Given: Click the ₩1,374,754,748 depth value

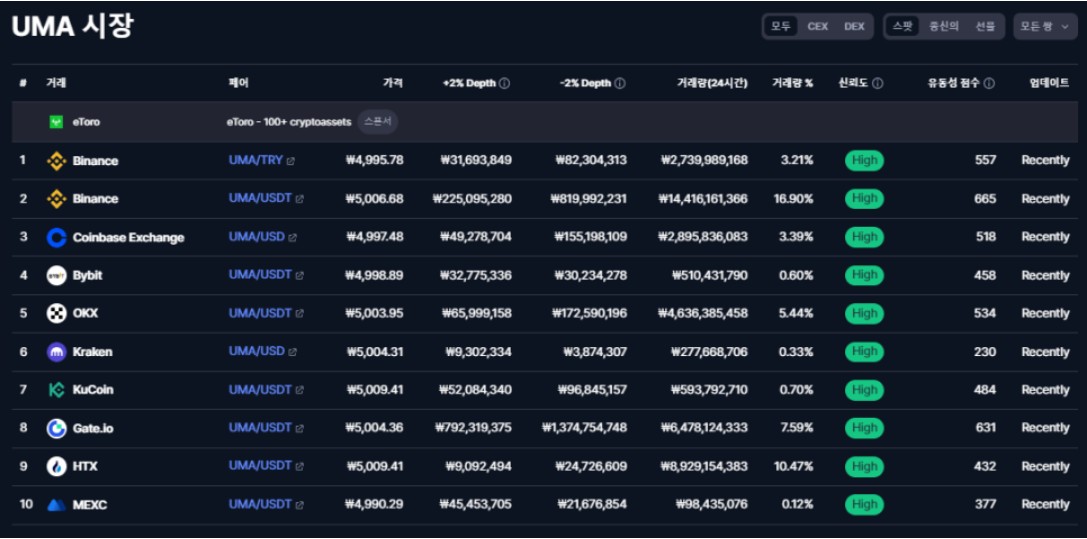Looking at the screenshot, I should (584, 428).
